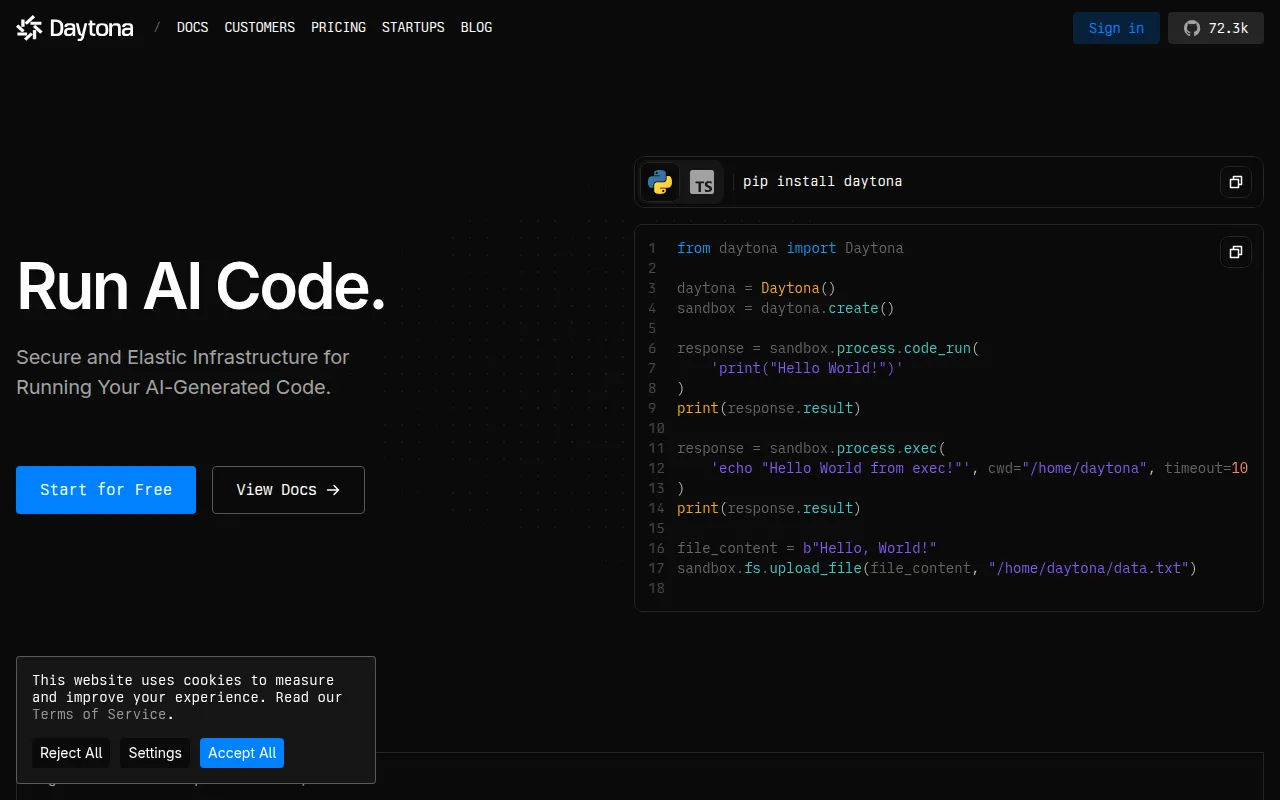The image size is (1280, 800).
Task: Click Start for Free
Action: (106, 490)
